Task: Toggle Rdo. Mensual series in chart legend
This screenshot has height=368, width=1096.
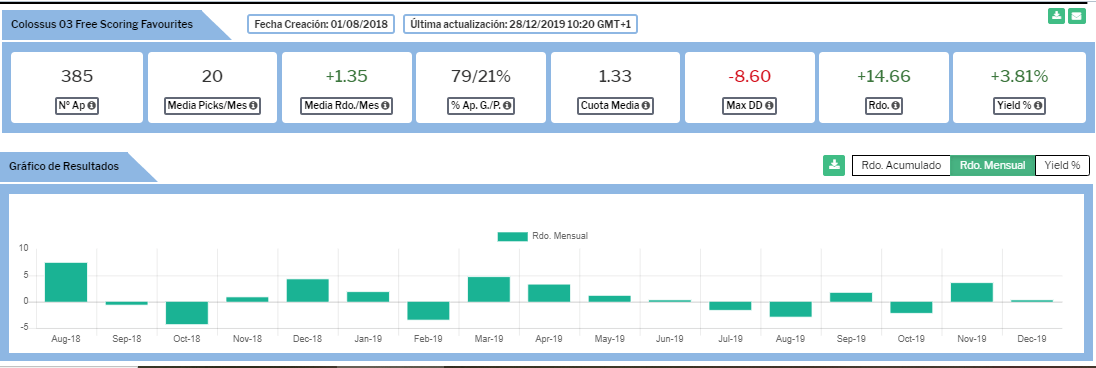Action: pyautogui.click(x=542, y=236)
